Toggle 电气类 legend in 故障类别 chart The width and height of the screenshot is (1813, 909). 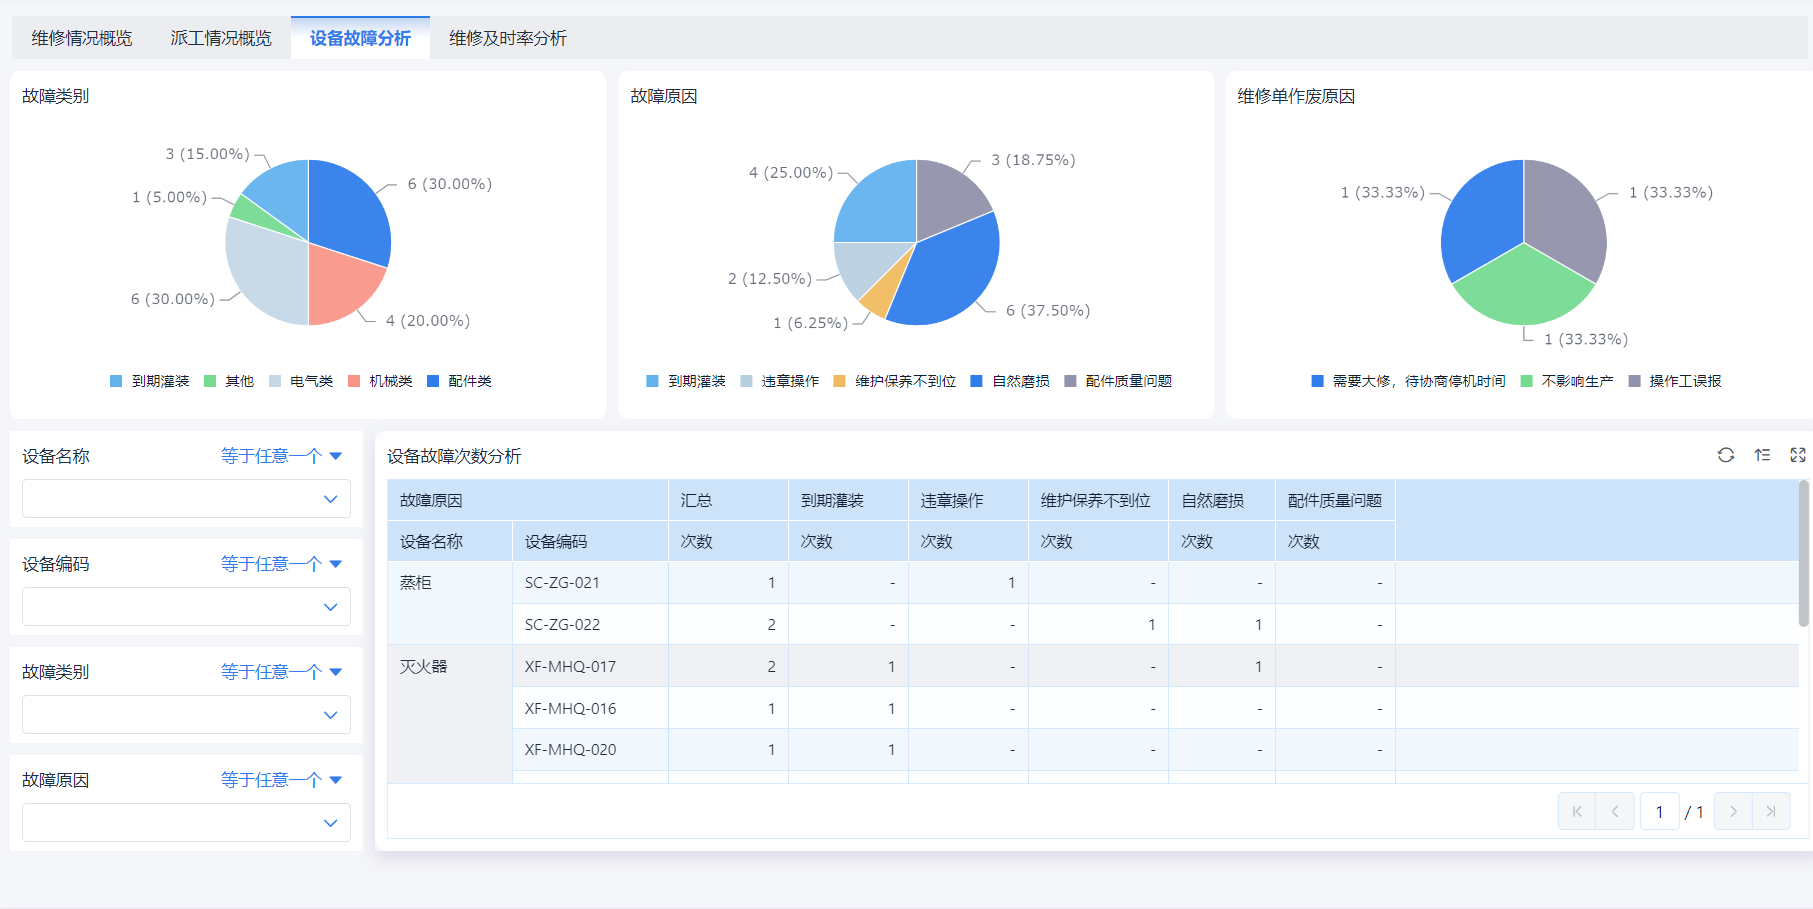[x=301, y=381]
